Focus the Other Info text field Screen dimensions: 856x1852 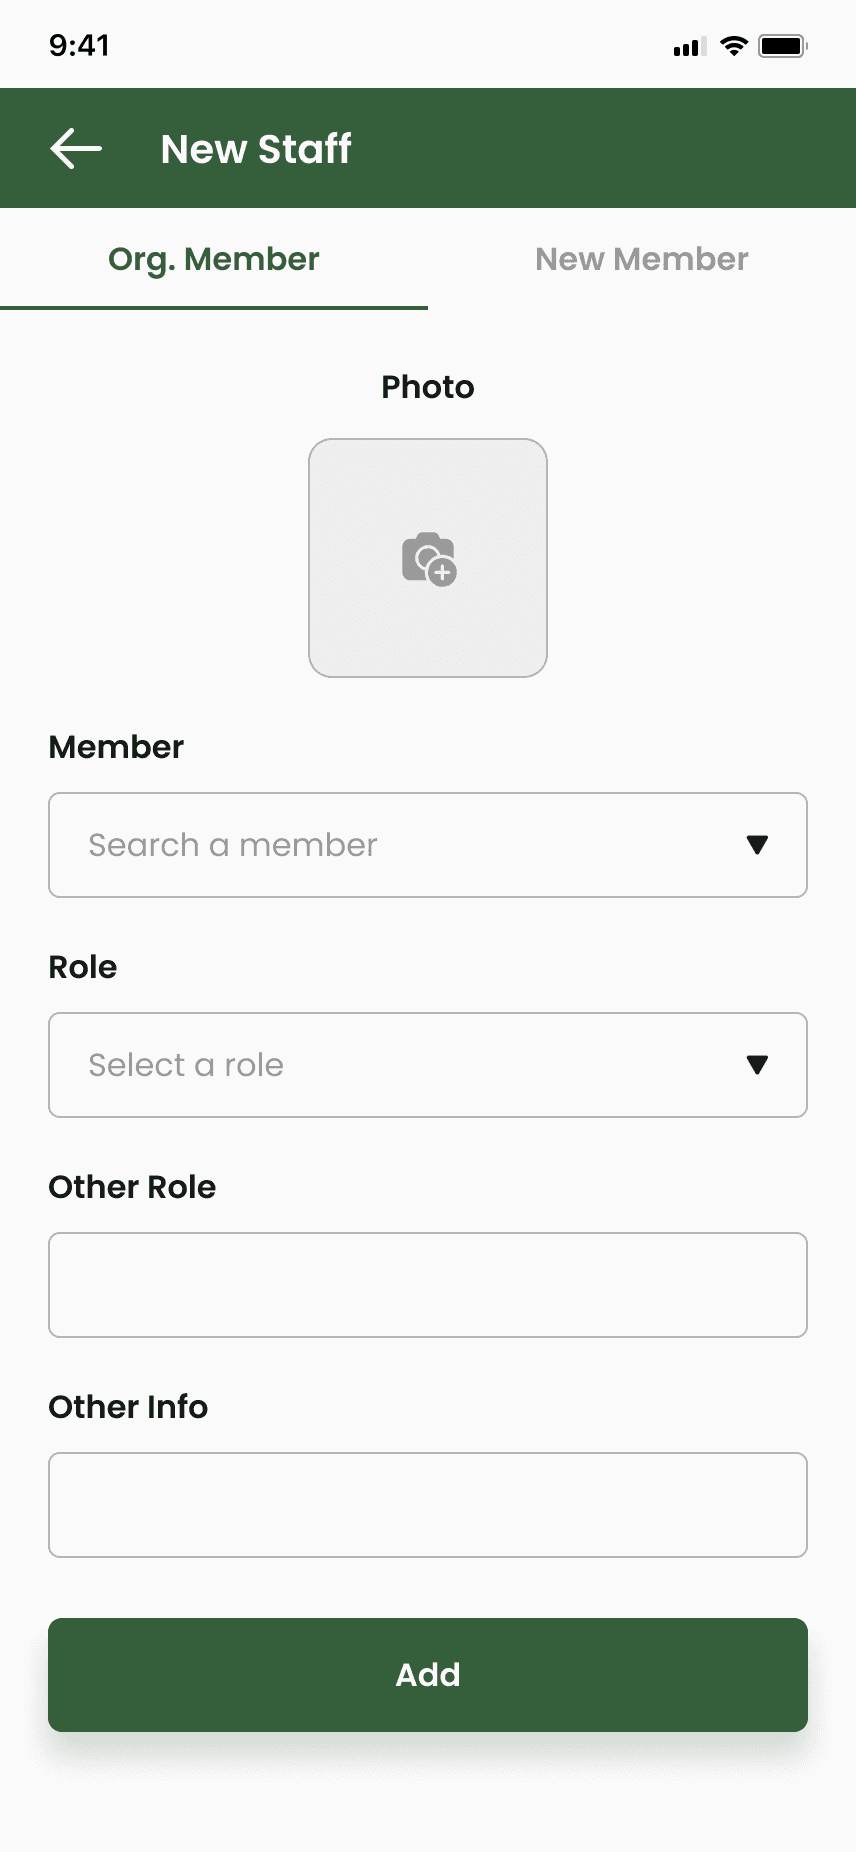tap(428, 1505)
